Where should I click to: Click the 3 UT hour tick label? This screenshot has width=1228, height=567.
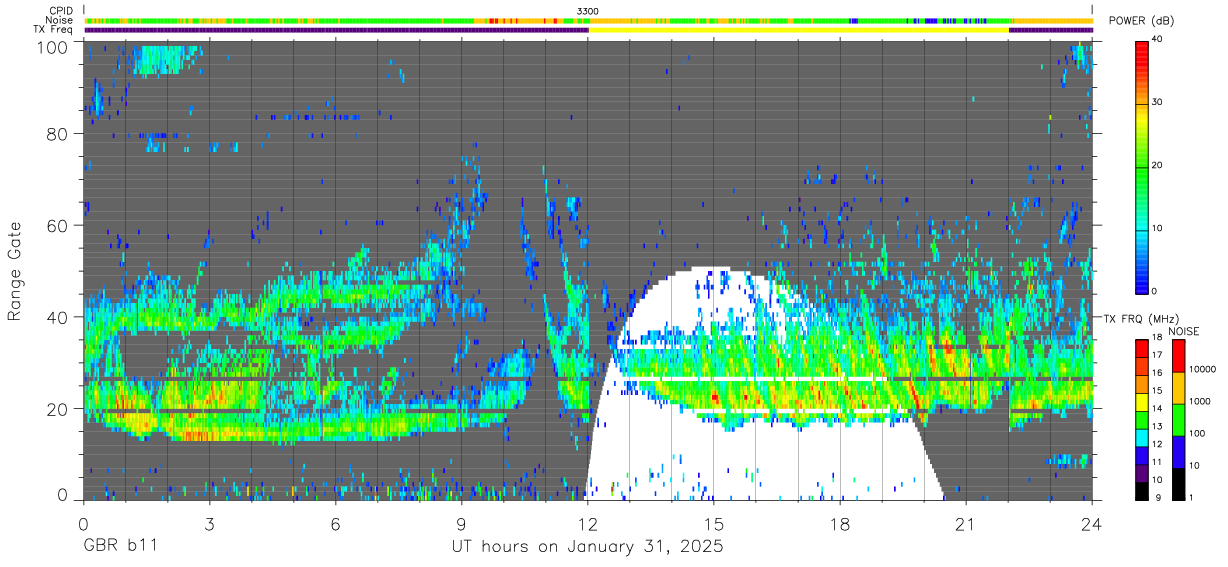click(209, 524)
